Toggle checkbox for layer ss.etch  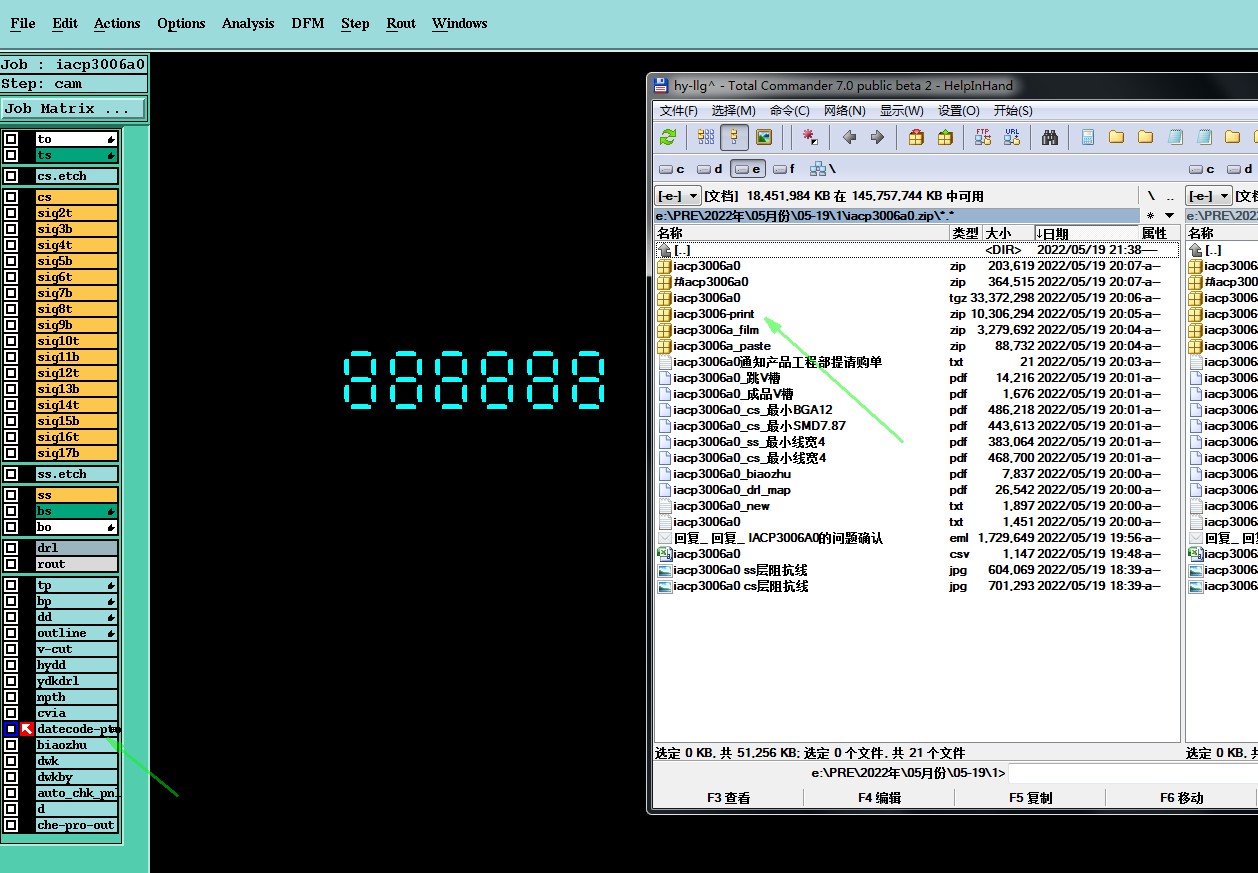click(x=11, y=474)
